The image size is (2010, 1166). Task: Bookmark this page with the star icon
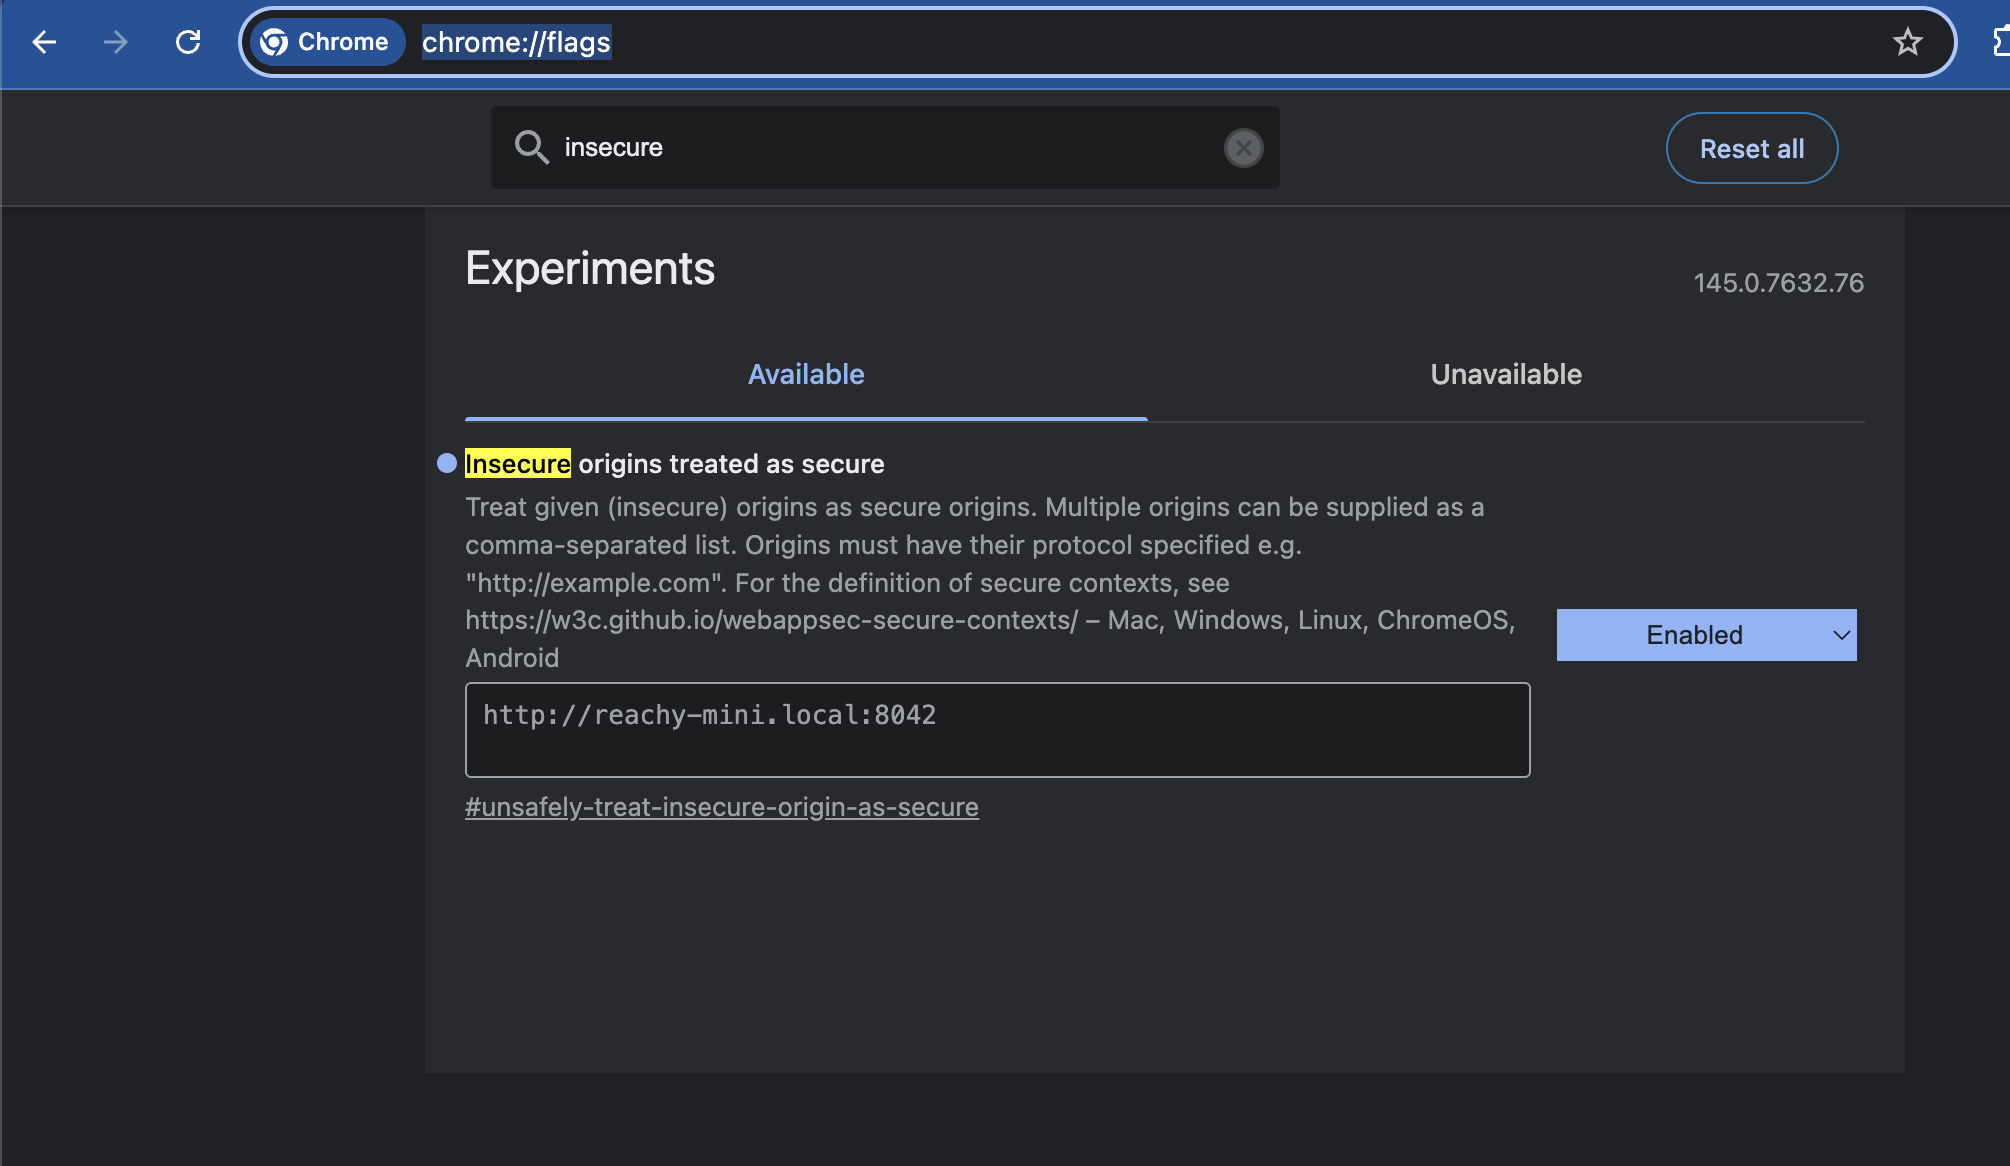(x=1907, y=42)
